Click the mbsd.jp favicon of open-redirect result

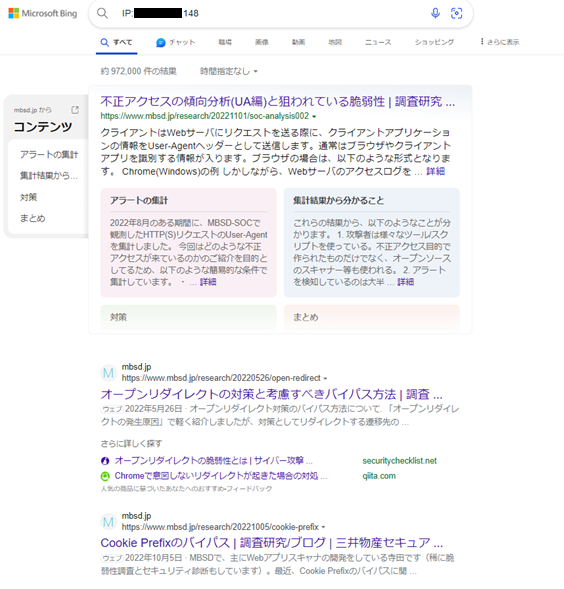tap(108, 373)
